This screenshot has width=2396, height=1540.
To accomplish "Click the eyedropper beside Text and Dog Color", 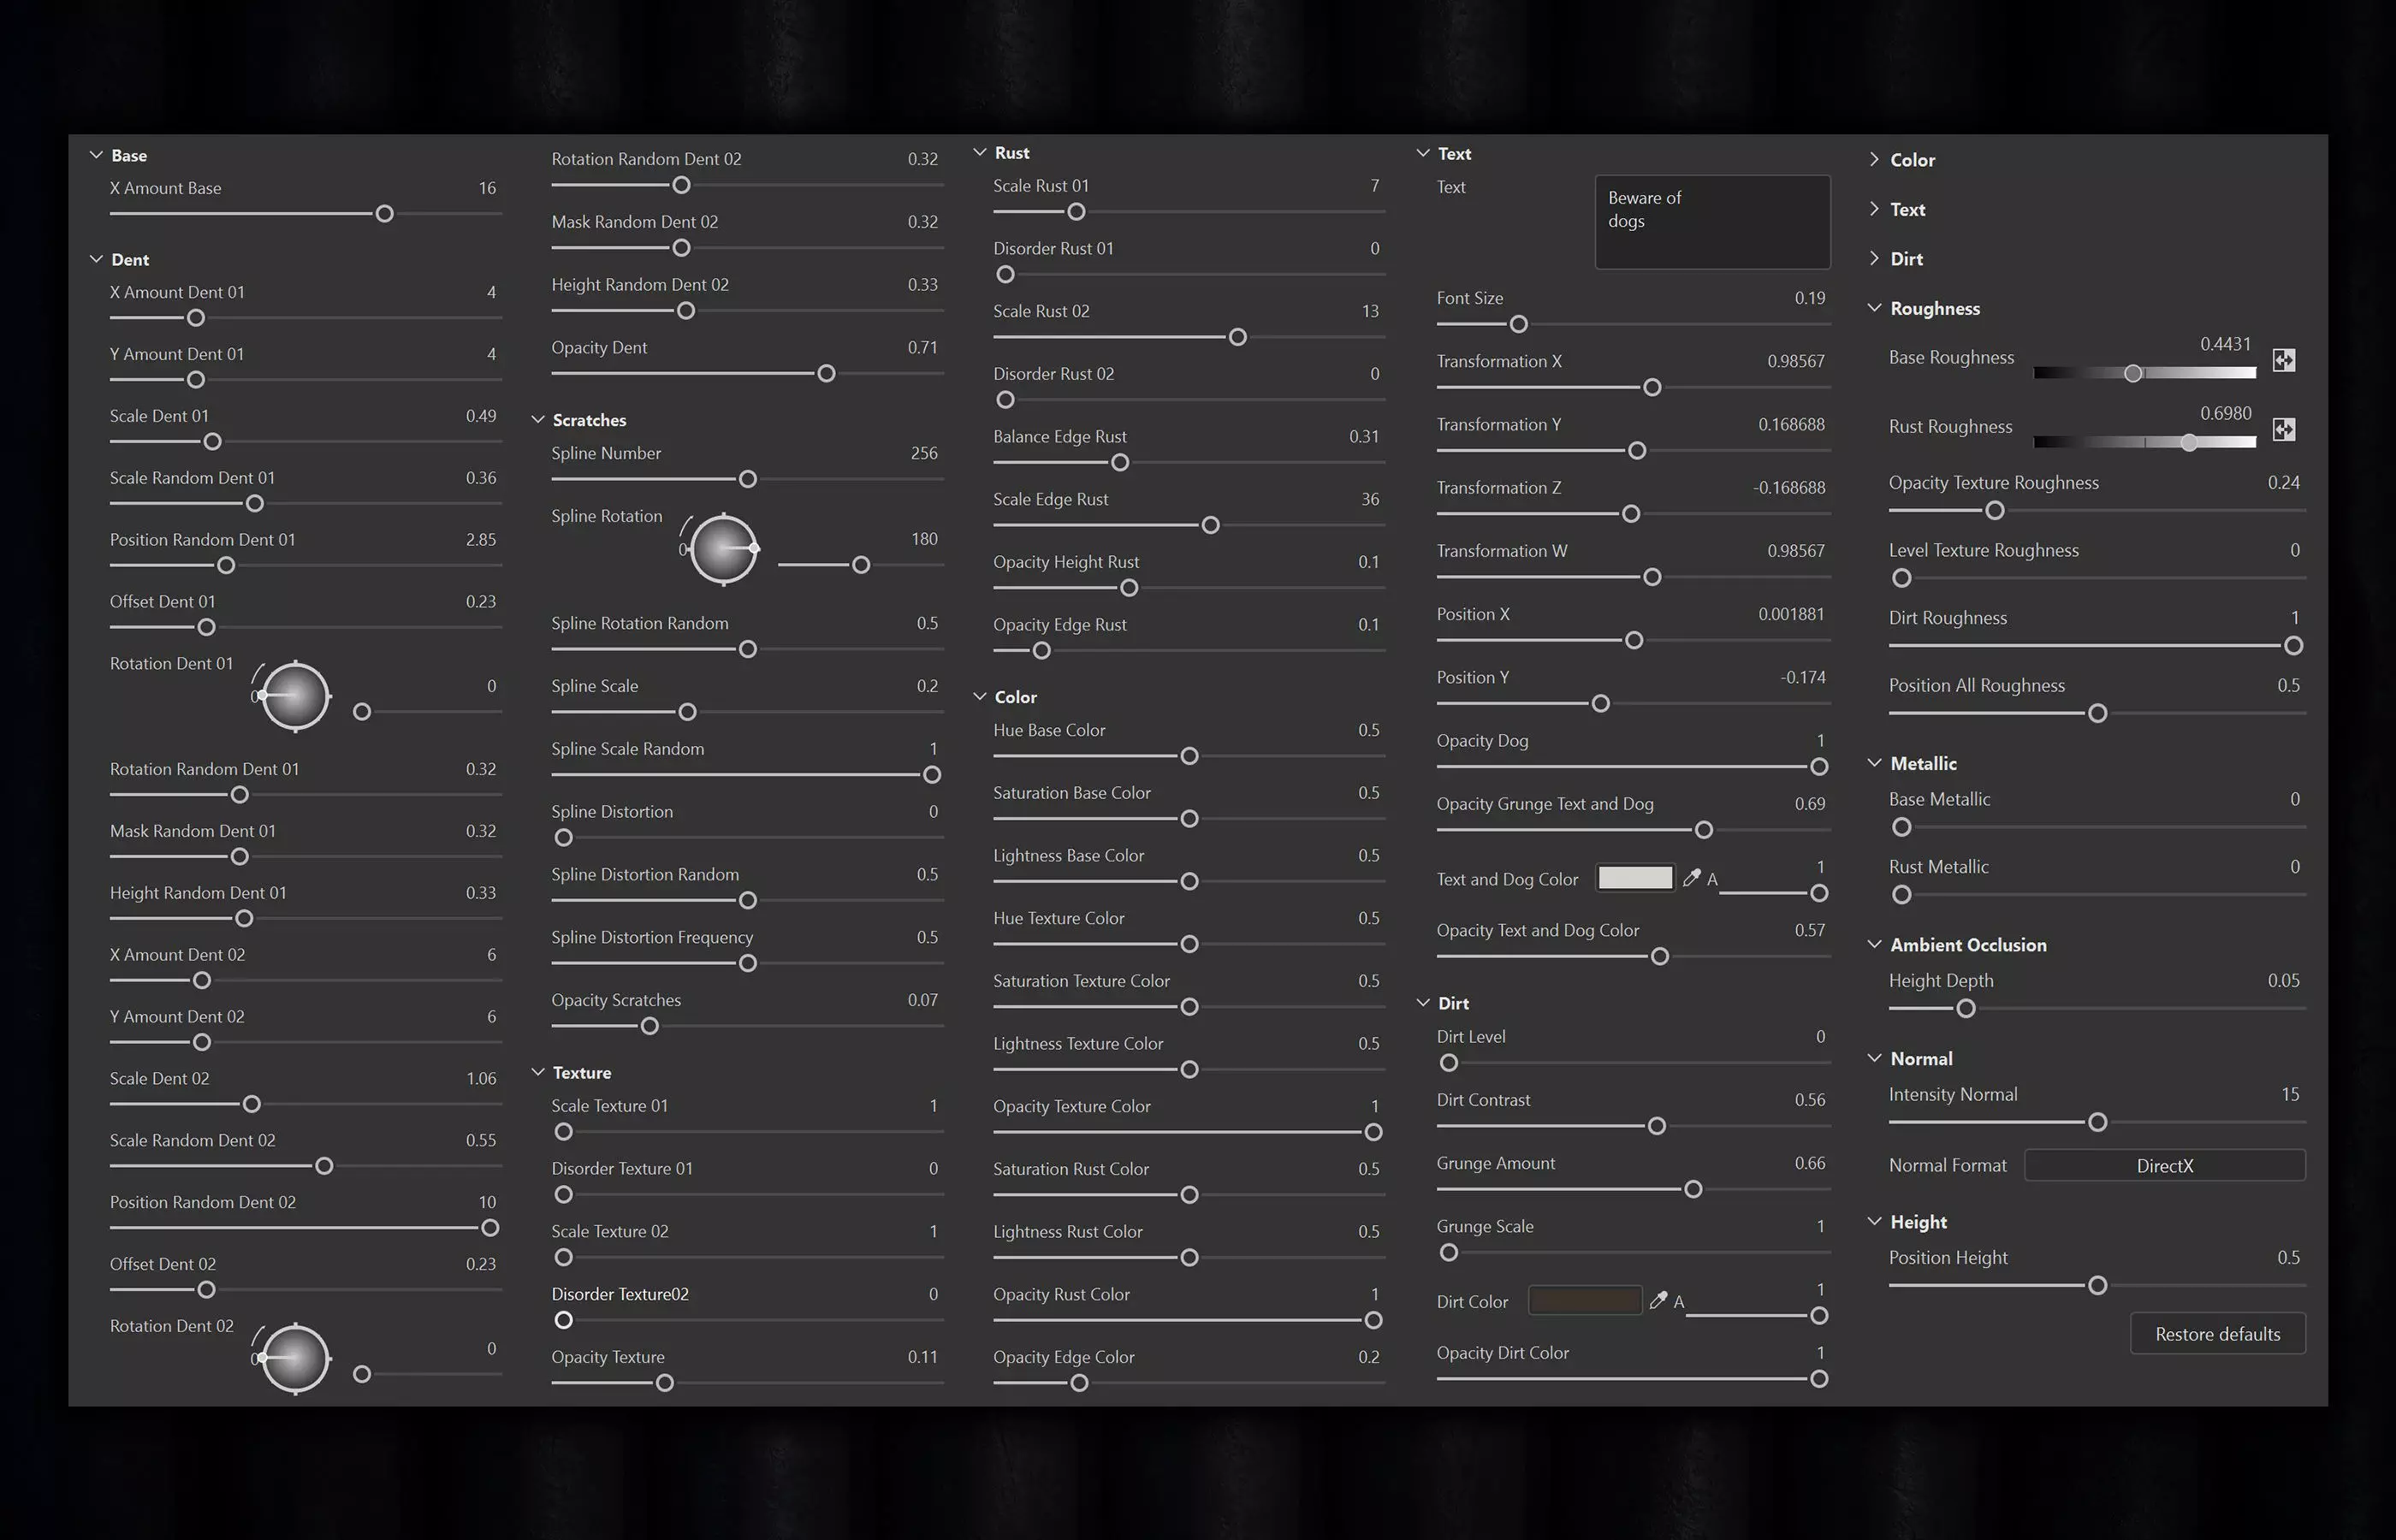I will coord(1691,878).
